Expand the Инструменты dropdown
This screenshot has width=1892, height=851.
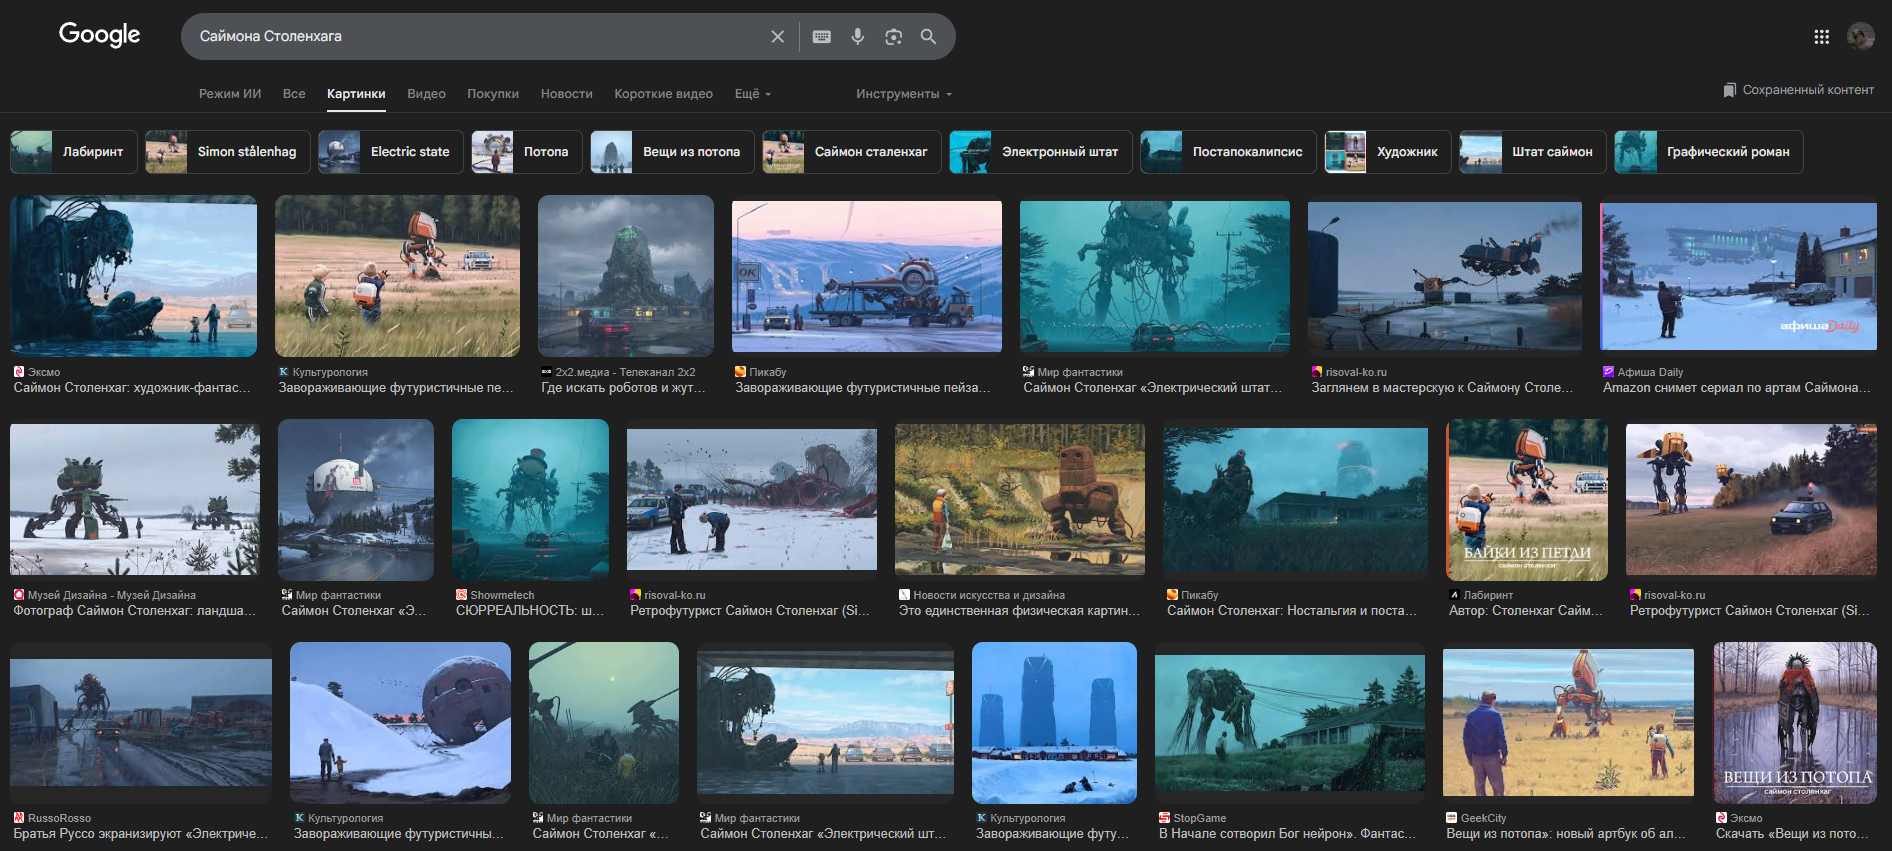[x=903, y=94]
